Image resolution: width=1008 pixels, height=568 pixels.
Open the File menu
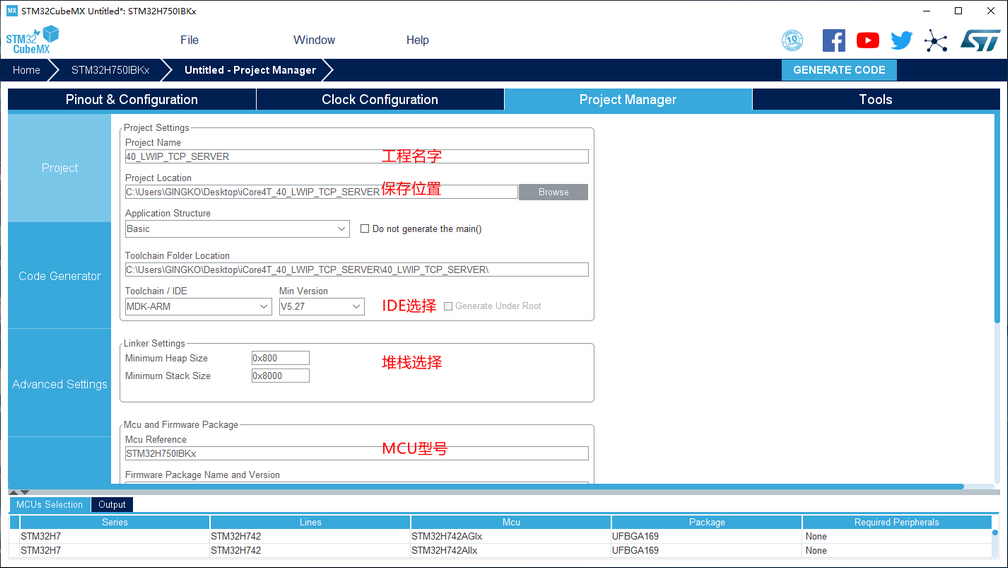pyautogui.click(x=189, y=40)
